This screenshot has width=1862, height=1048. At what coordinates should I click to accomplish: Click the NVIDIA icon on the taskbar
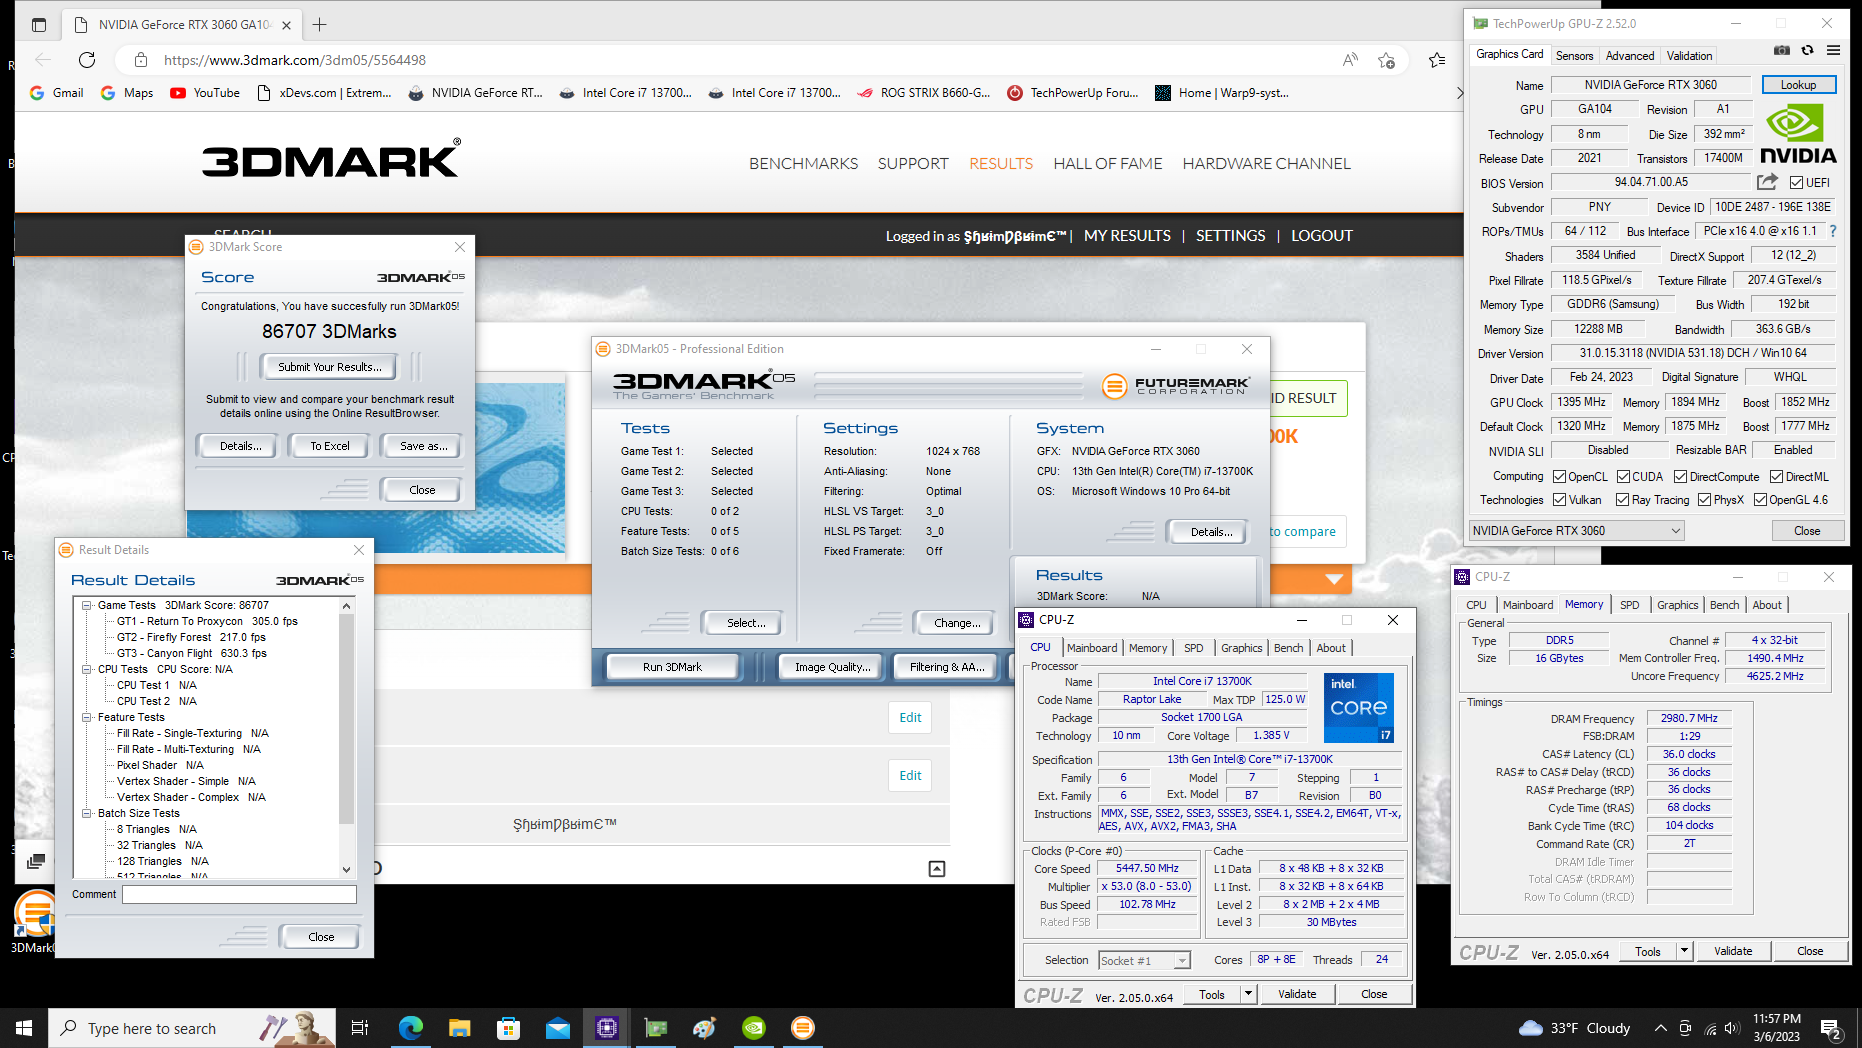[753, 1028]
